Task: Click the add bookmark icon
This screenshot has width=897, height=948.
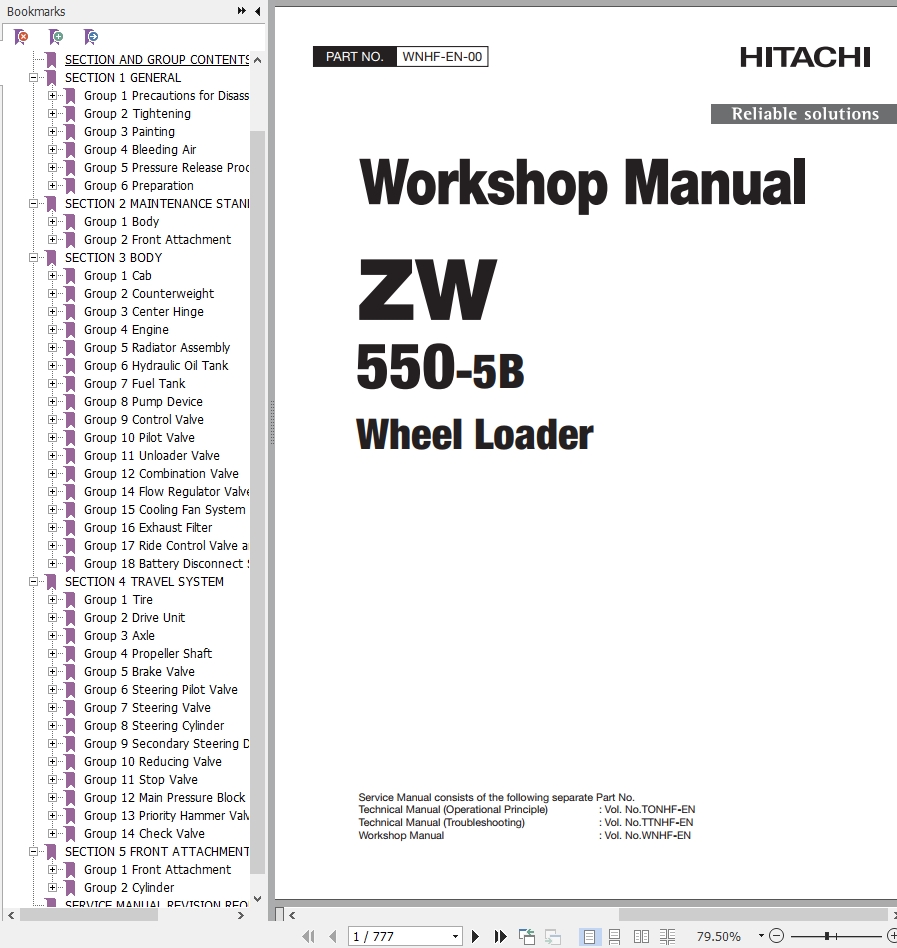Action: [x=56, y=37]
